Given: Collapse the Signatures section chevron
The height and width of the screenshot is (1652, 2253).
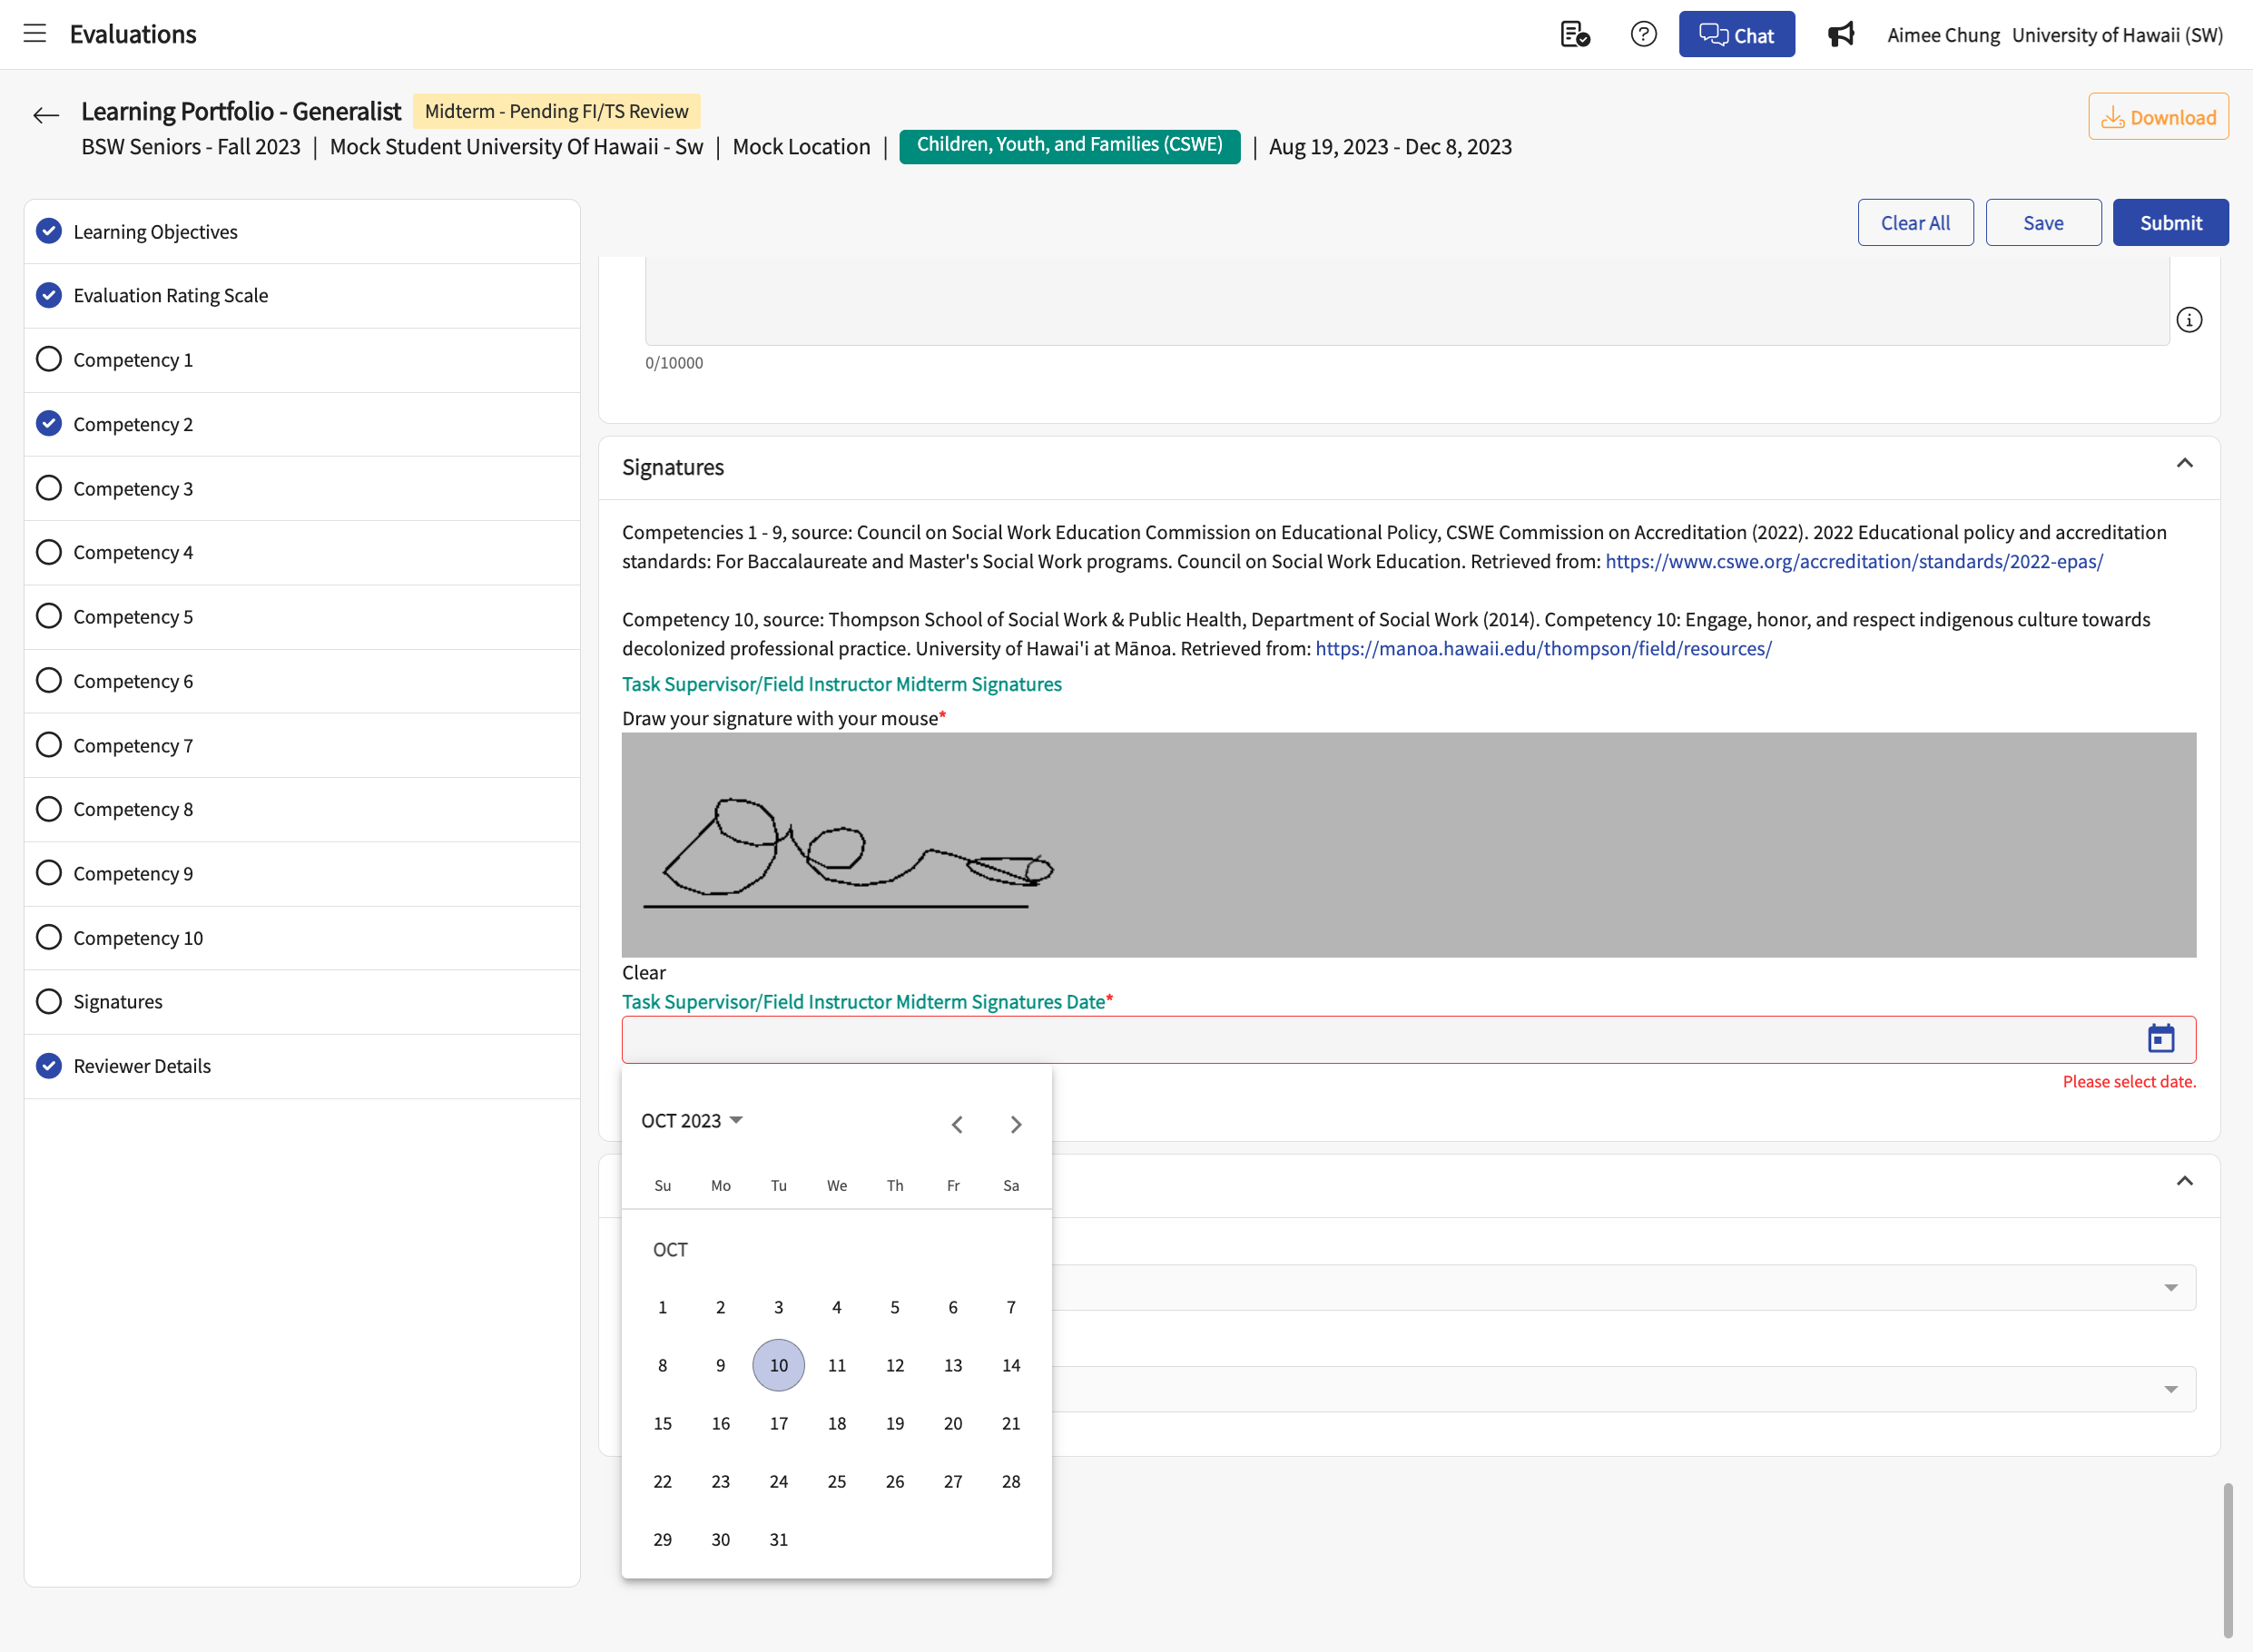Looking at the screenshot, I should pyautogui.click(x=2184, y=463).
